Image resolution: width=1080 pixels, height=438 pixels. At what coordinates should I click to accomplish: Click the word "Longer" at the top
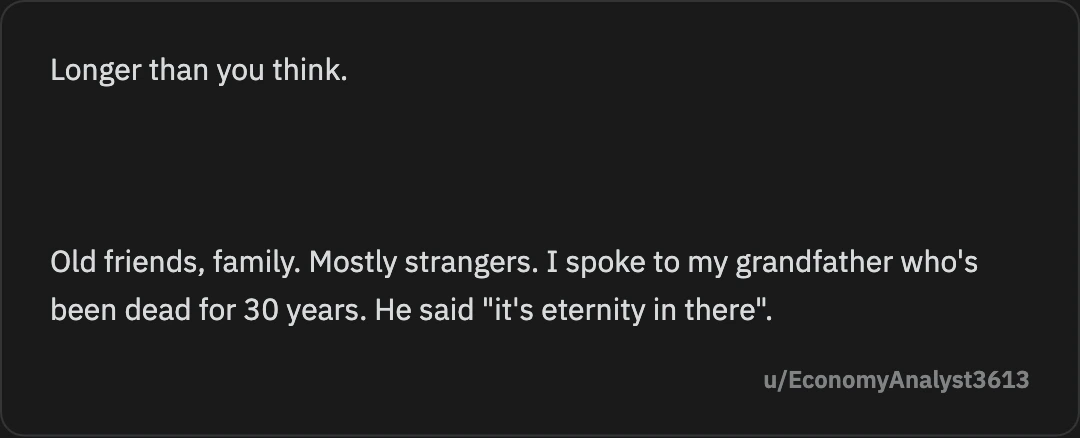coord(96,70)
